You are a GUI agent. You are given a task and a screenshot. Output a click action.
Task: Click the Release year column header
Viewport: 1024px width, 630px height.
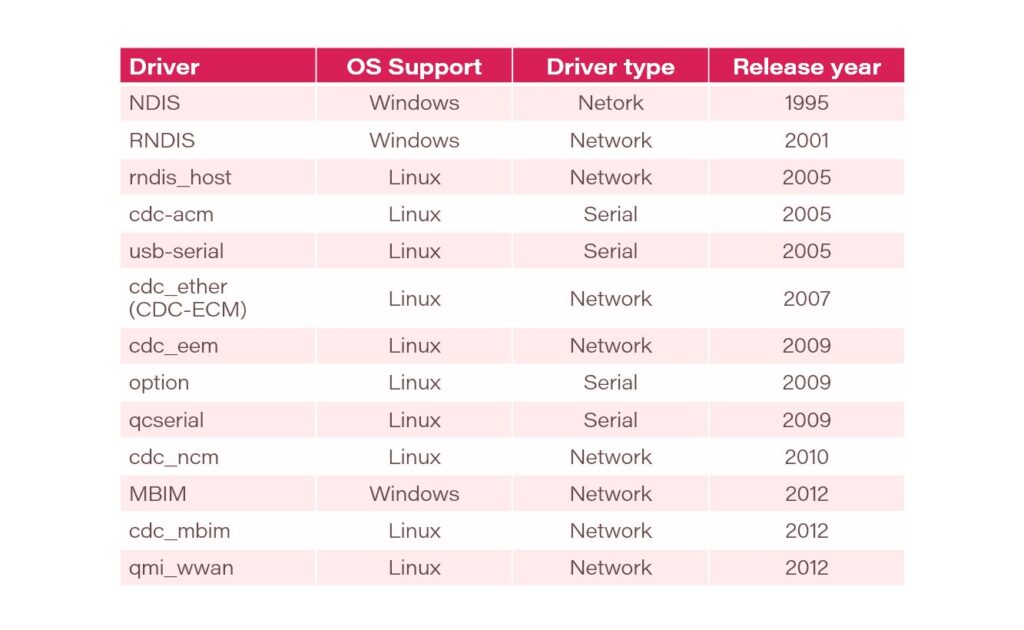tap(806, 67)
